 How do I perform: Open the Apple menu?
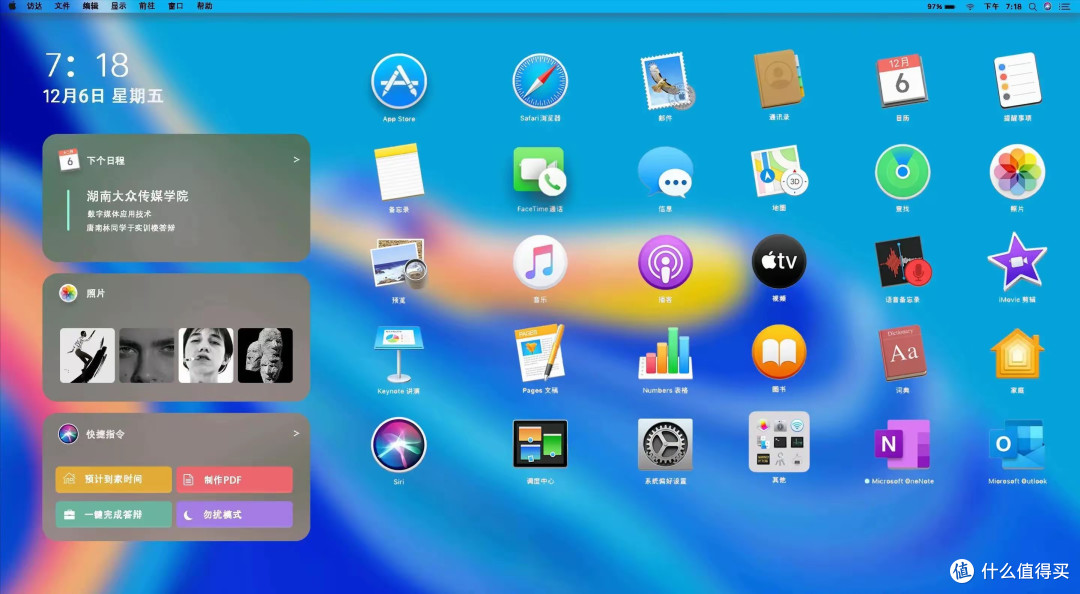12,6
